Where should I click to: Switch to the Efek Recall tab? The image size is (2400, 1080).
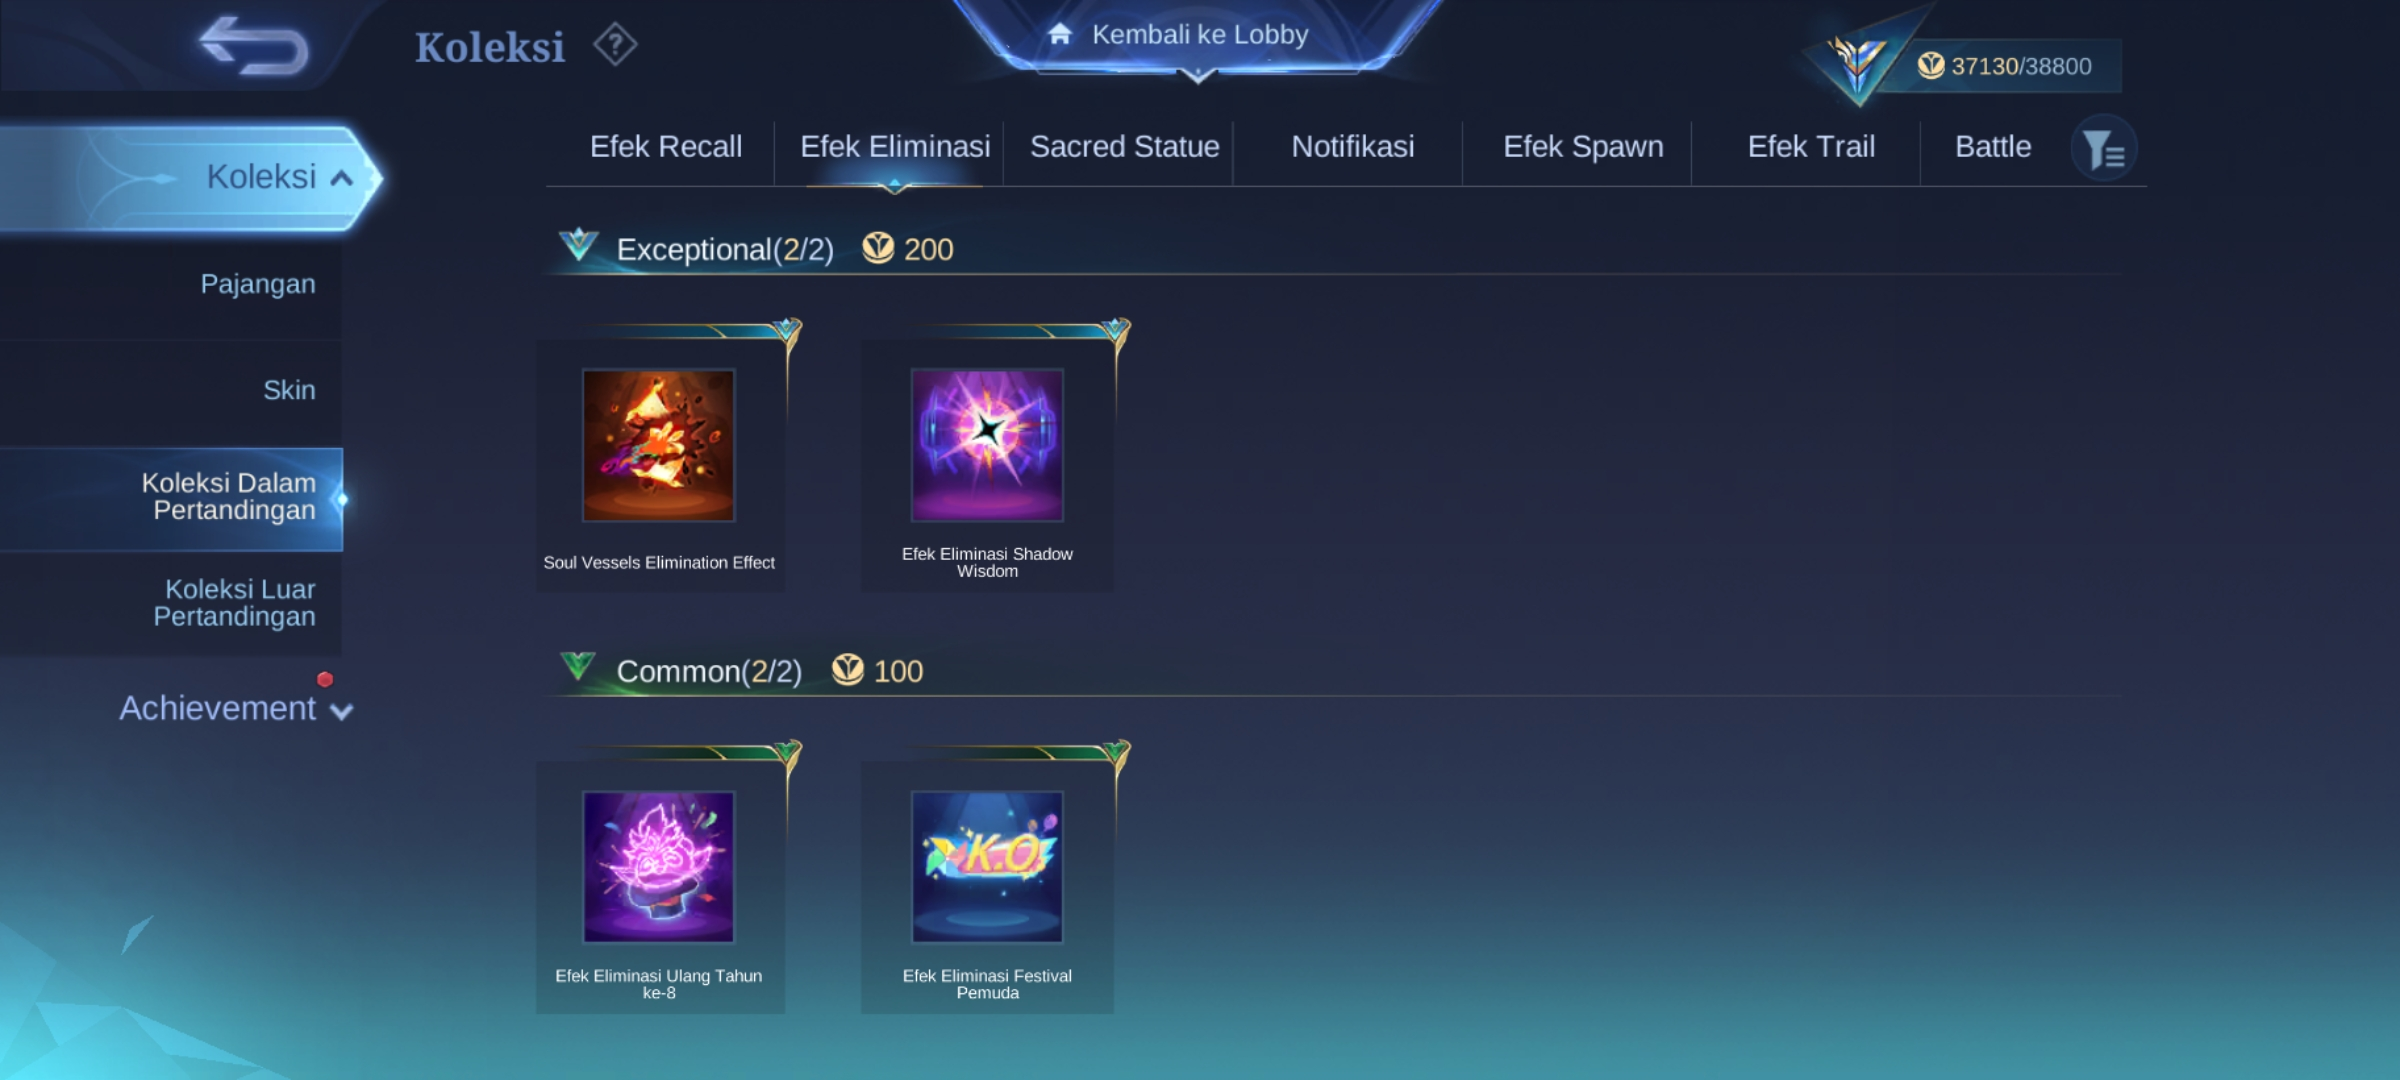click(x=666, y=147)
